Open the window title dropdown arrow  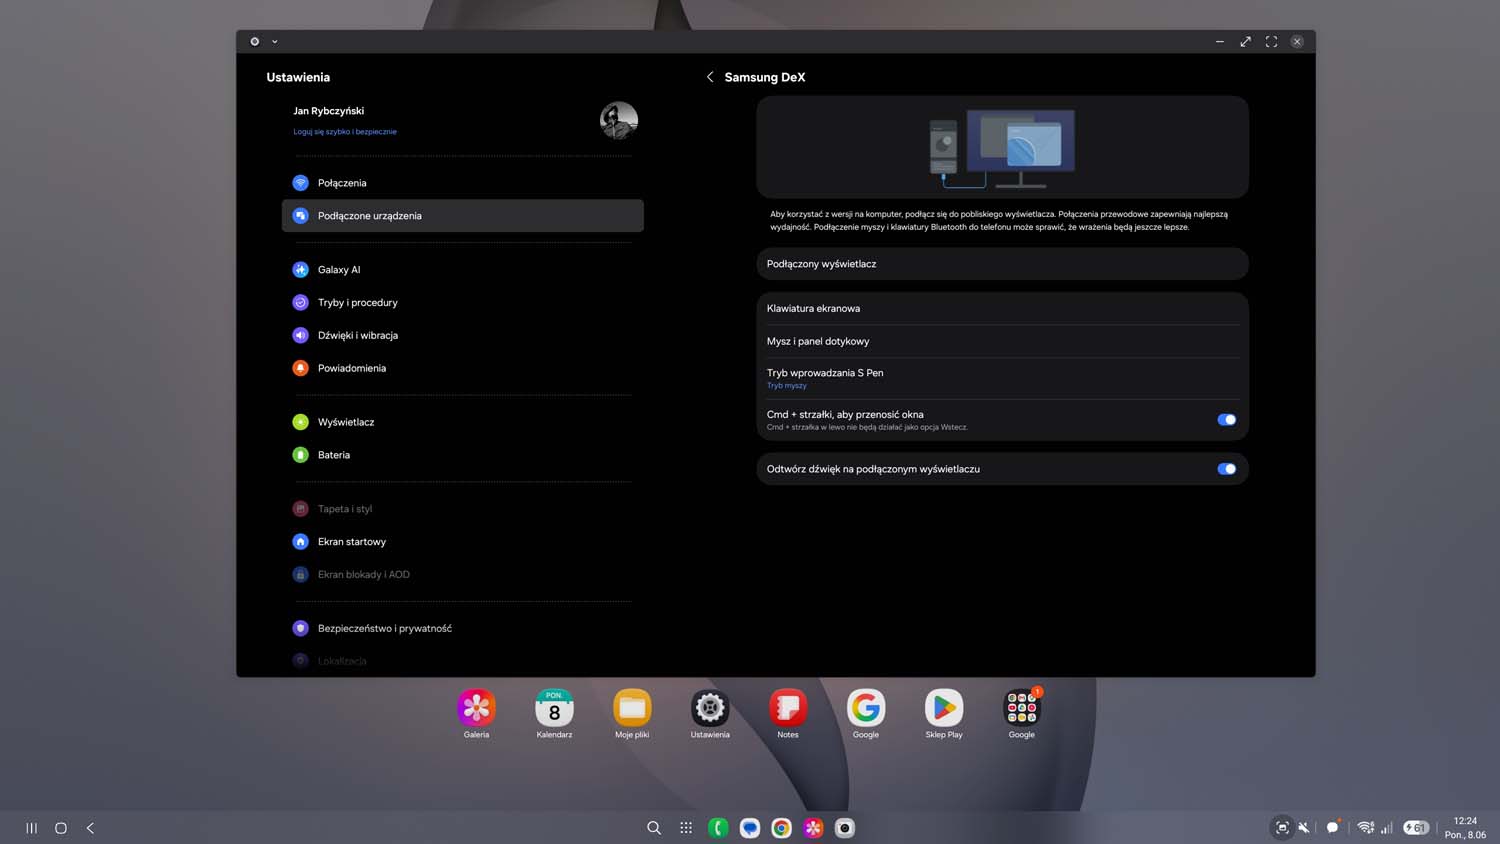click(275, 42)
